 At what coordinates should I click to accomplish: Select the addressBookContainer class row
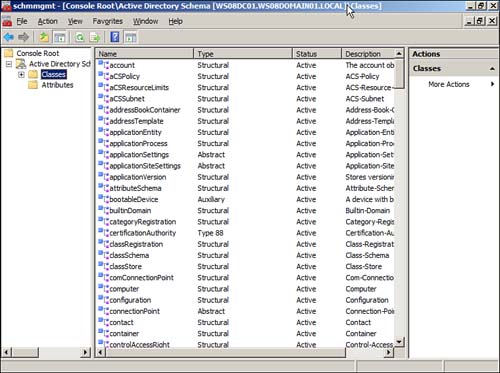tap(246, 110)
